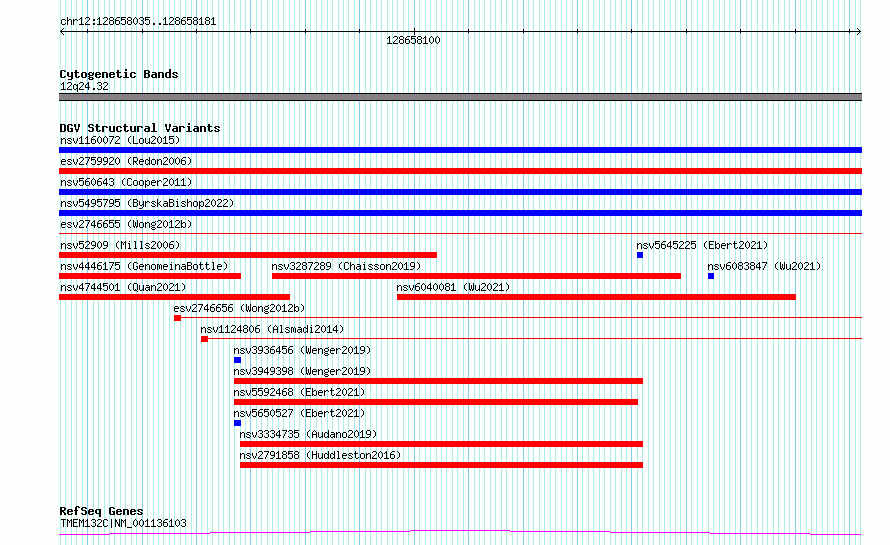
Task: Click the red bar under nsv3949398 (Wenger2019)
Action: point(438,381)
